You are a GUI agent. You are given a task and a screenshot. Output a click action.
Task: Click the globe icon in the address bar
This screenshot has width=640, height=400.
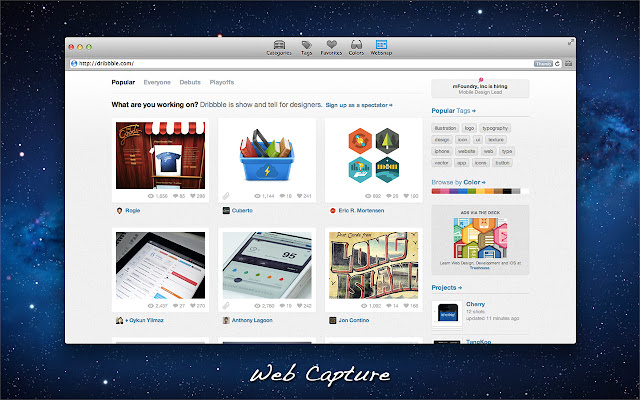coord(74,63)
